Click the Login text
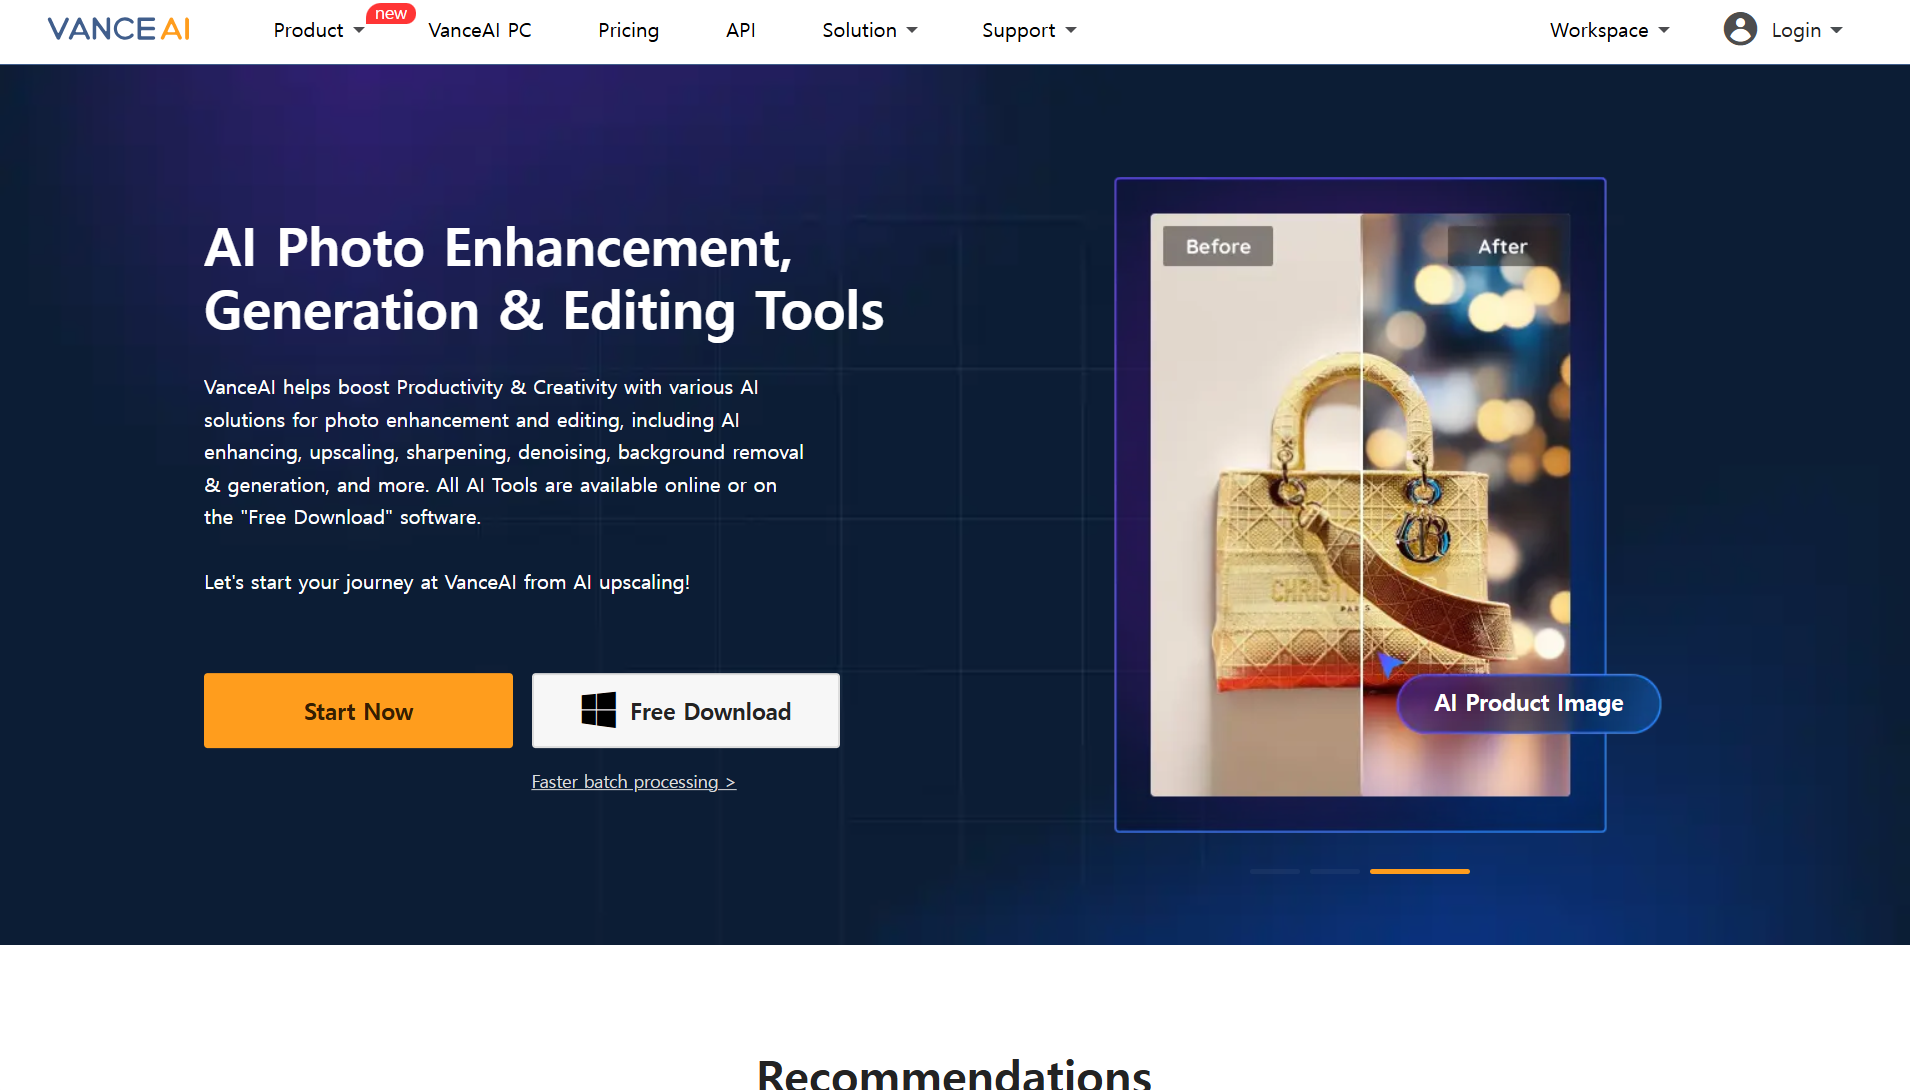This screenshot has width=1910, height=1090. (x=1796, y=30)
